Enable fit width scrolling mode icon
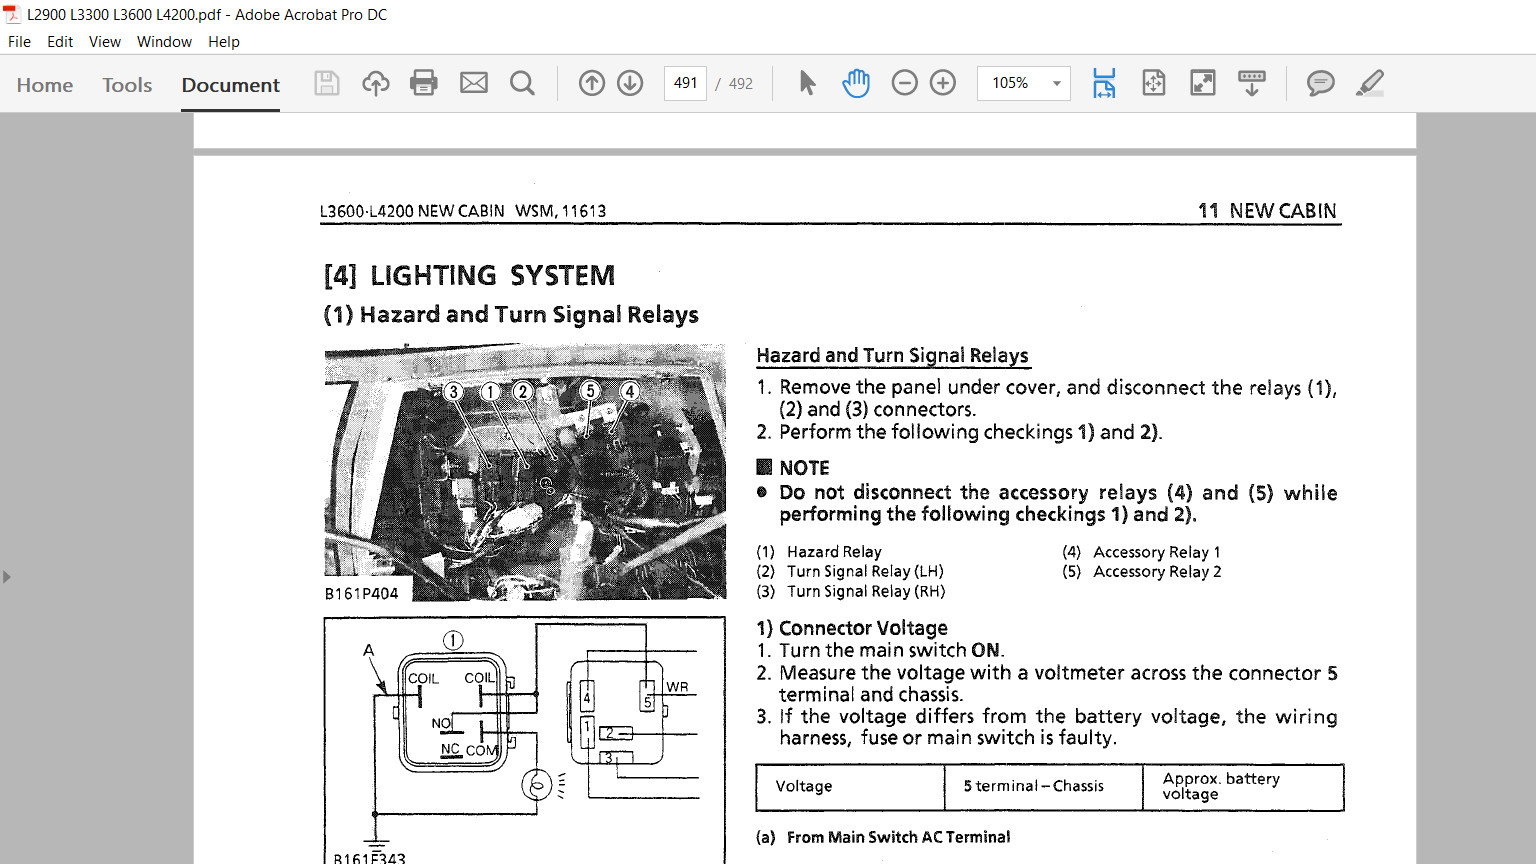The image size is (1536, 864). pos(1104,83)
